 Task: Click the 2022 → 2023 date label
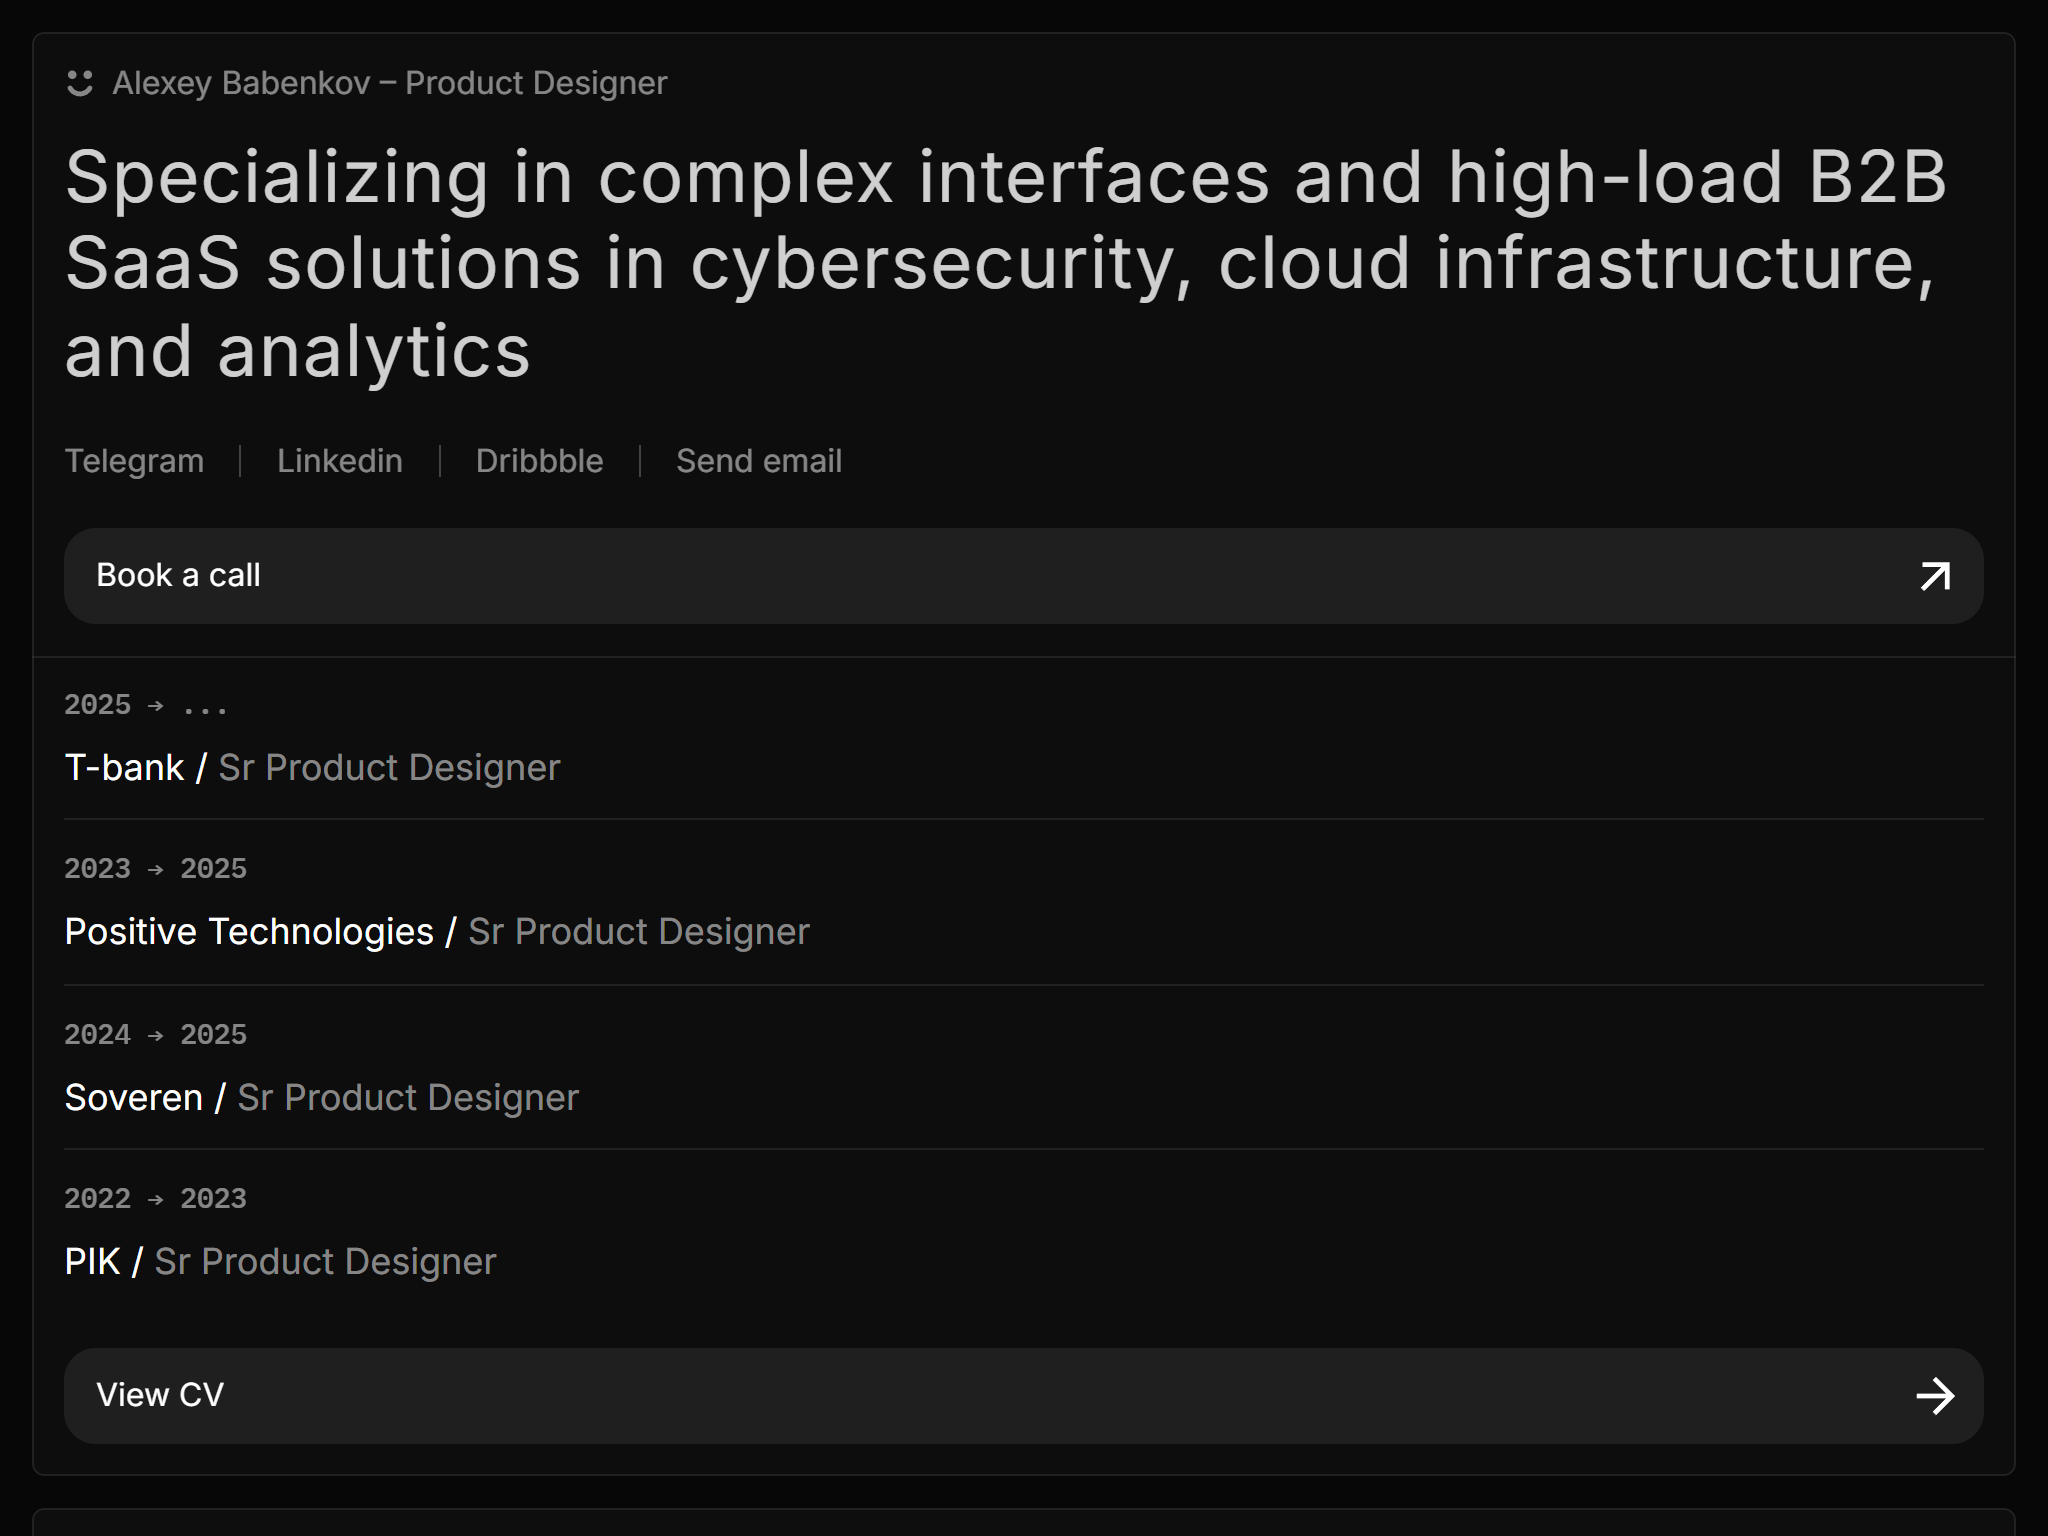point(156,1199)
